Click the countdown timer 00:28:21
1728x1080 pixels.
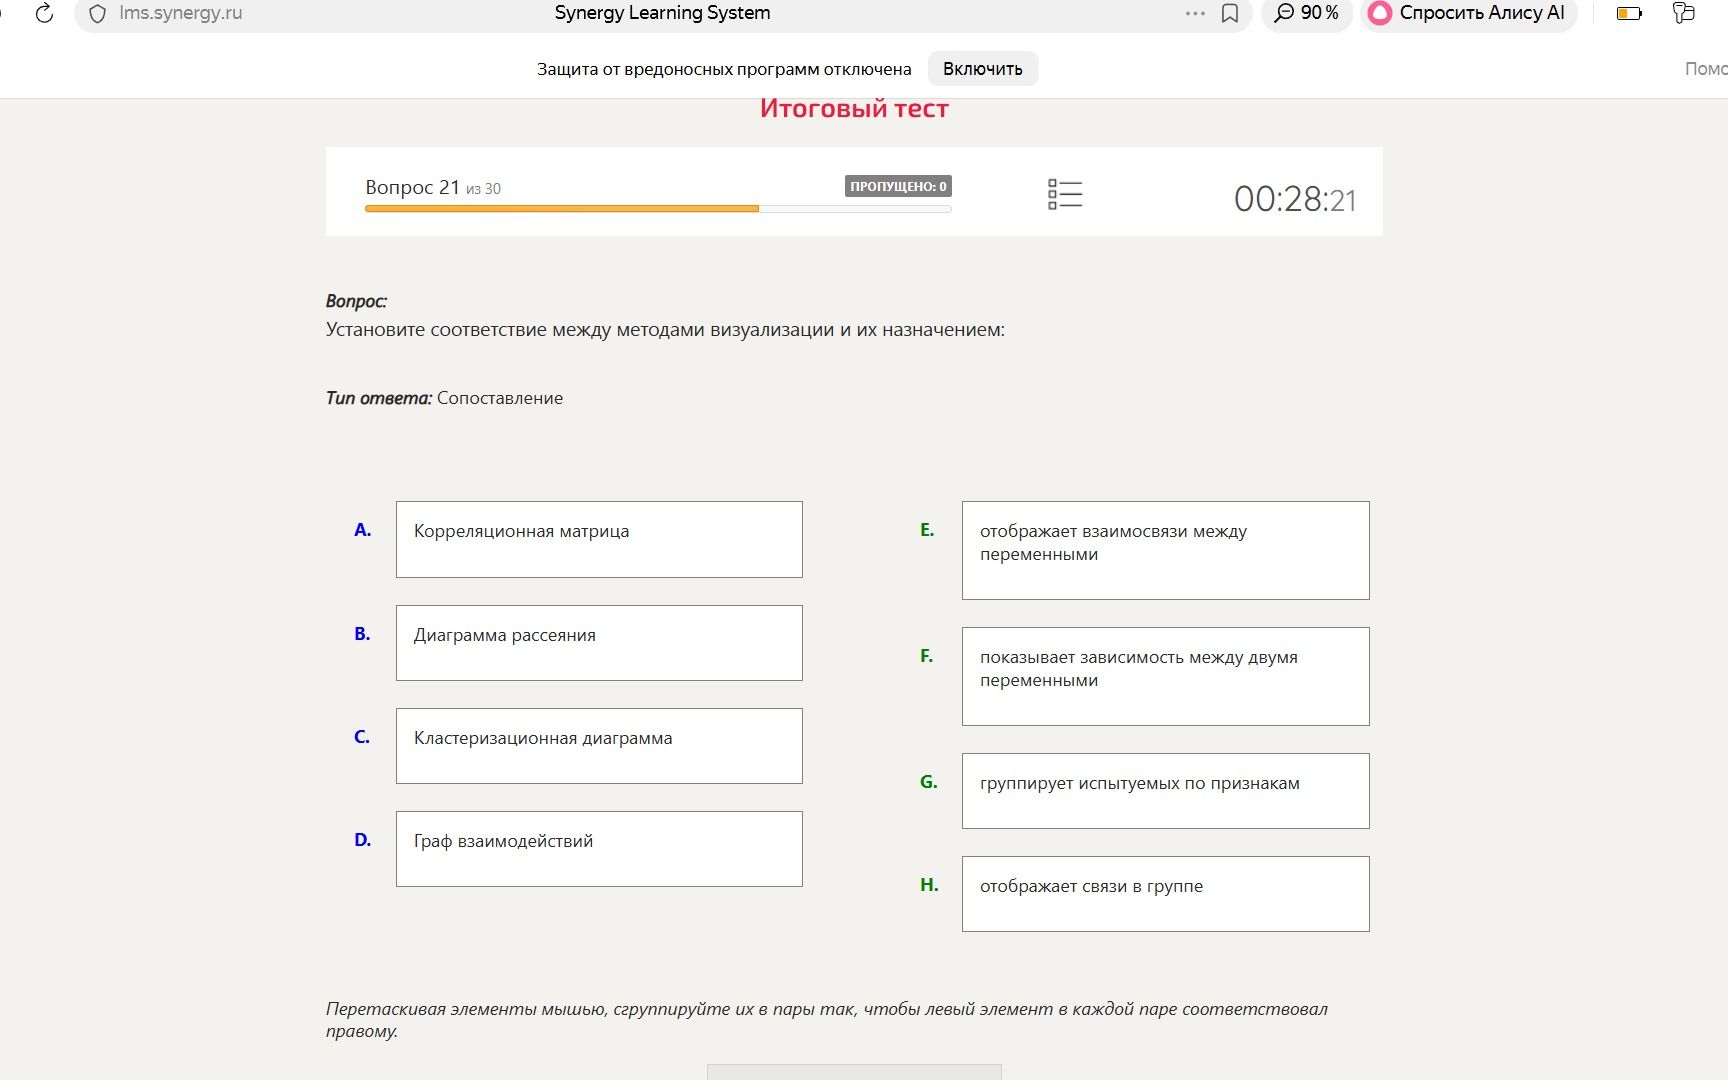[1295, 199]
